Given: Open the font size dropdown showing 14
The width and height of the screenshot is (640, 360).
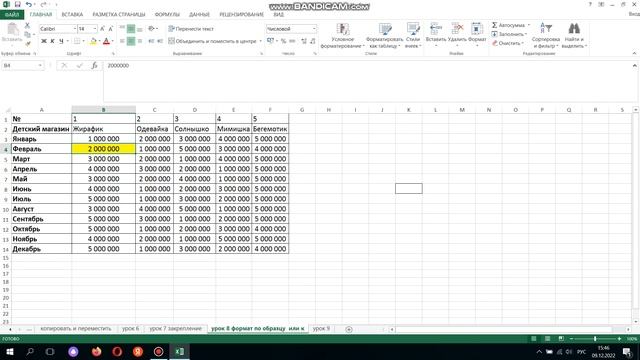Looking at the screenshot, I should [95, 29].
